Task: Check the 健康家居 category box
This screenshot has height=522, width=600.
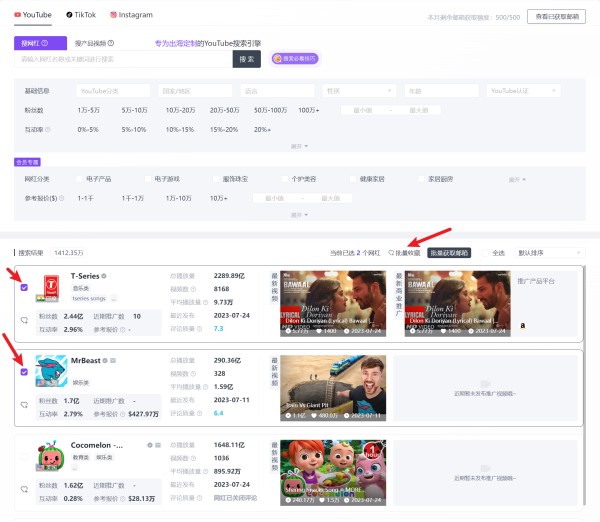Action: tap(353, 179)
